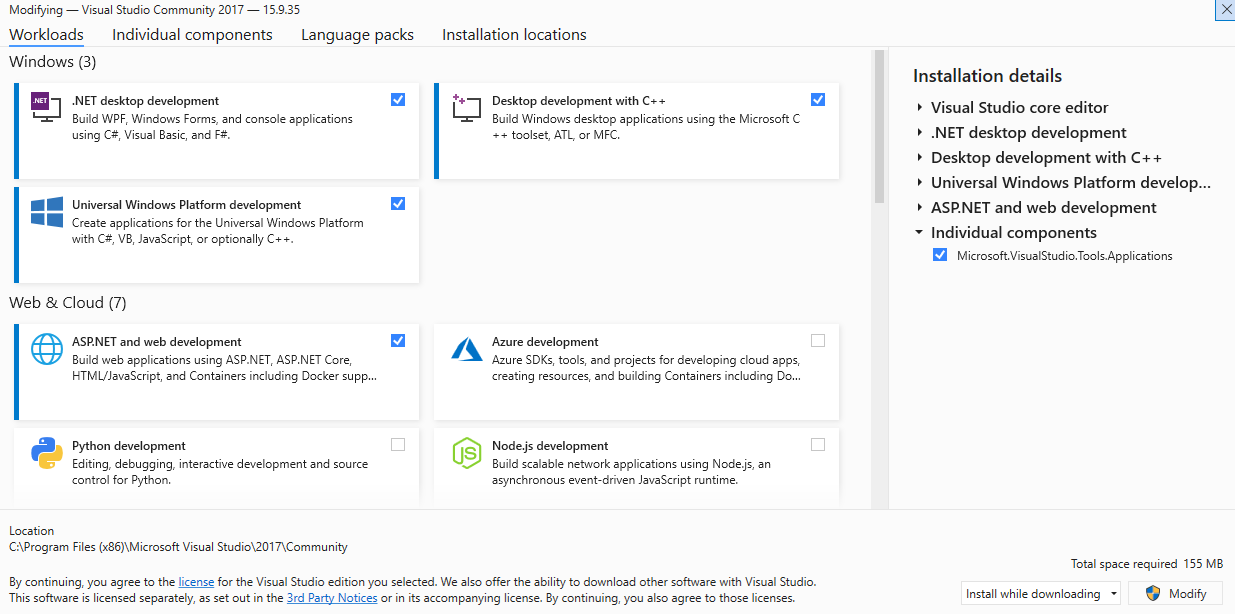The image size is (1235, 614).
Task: Click the Total space required 155 MB text
Action: pyautogui.click(x=1147, y=564)
